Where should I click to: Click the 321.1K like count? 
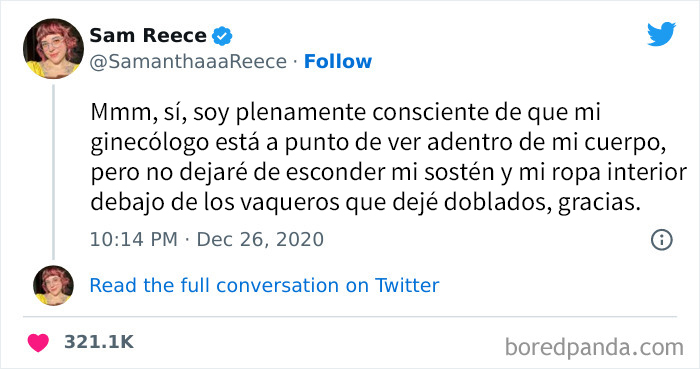tap(99, 342)
